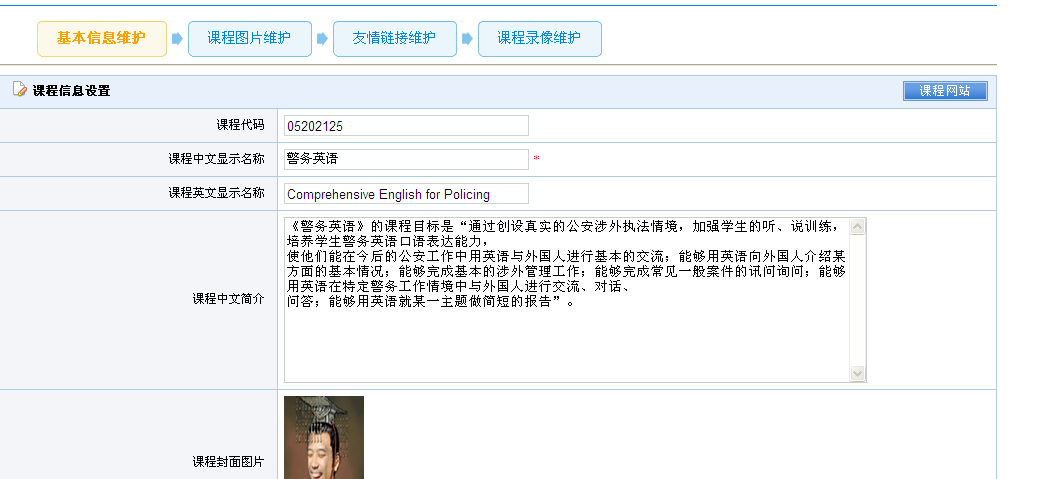1048x479 pixels.
Task: Switch to the 课程图片维护 tab
Action: pyautogui.click(x=249, y=39)
